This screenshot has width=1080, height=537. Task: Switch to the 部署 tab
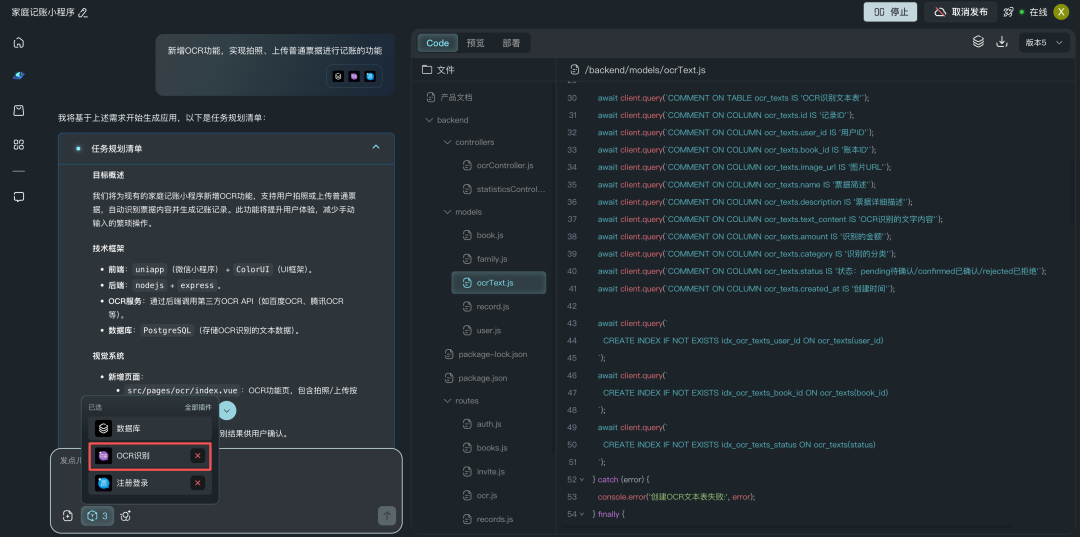tap(511, 43)
